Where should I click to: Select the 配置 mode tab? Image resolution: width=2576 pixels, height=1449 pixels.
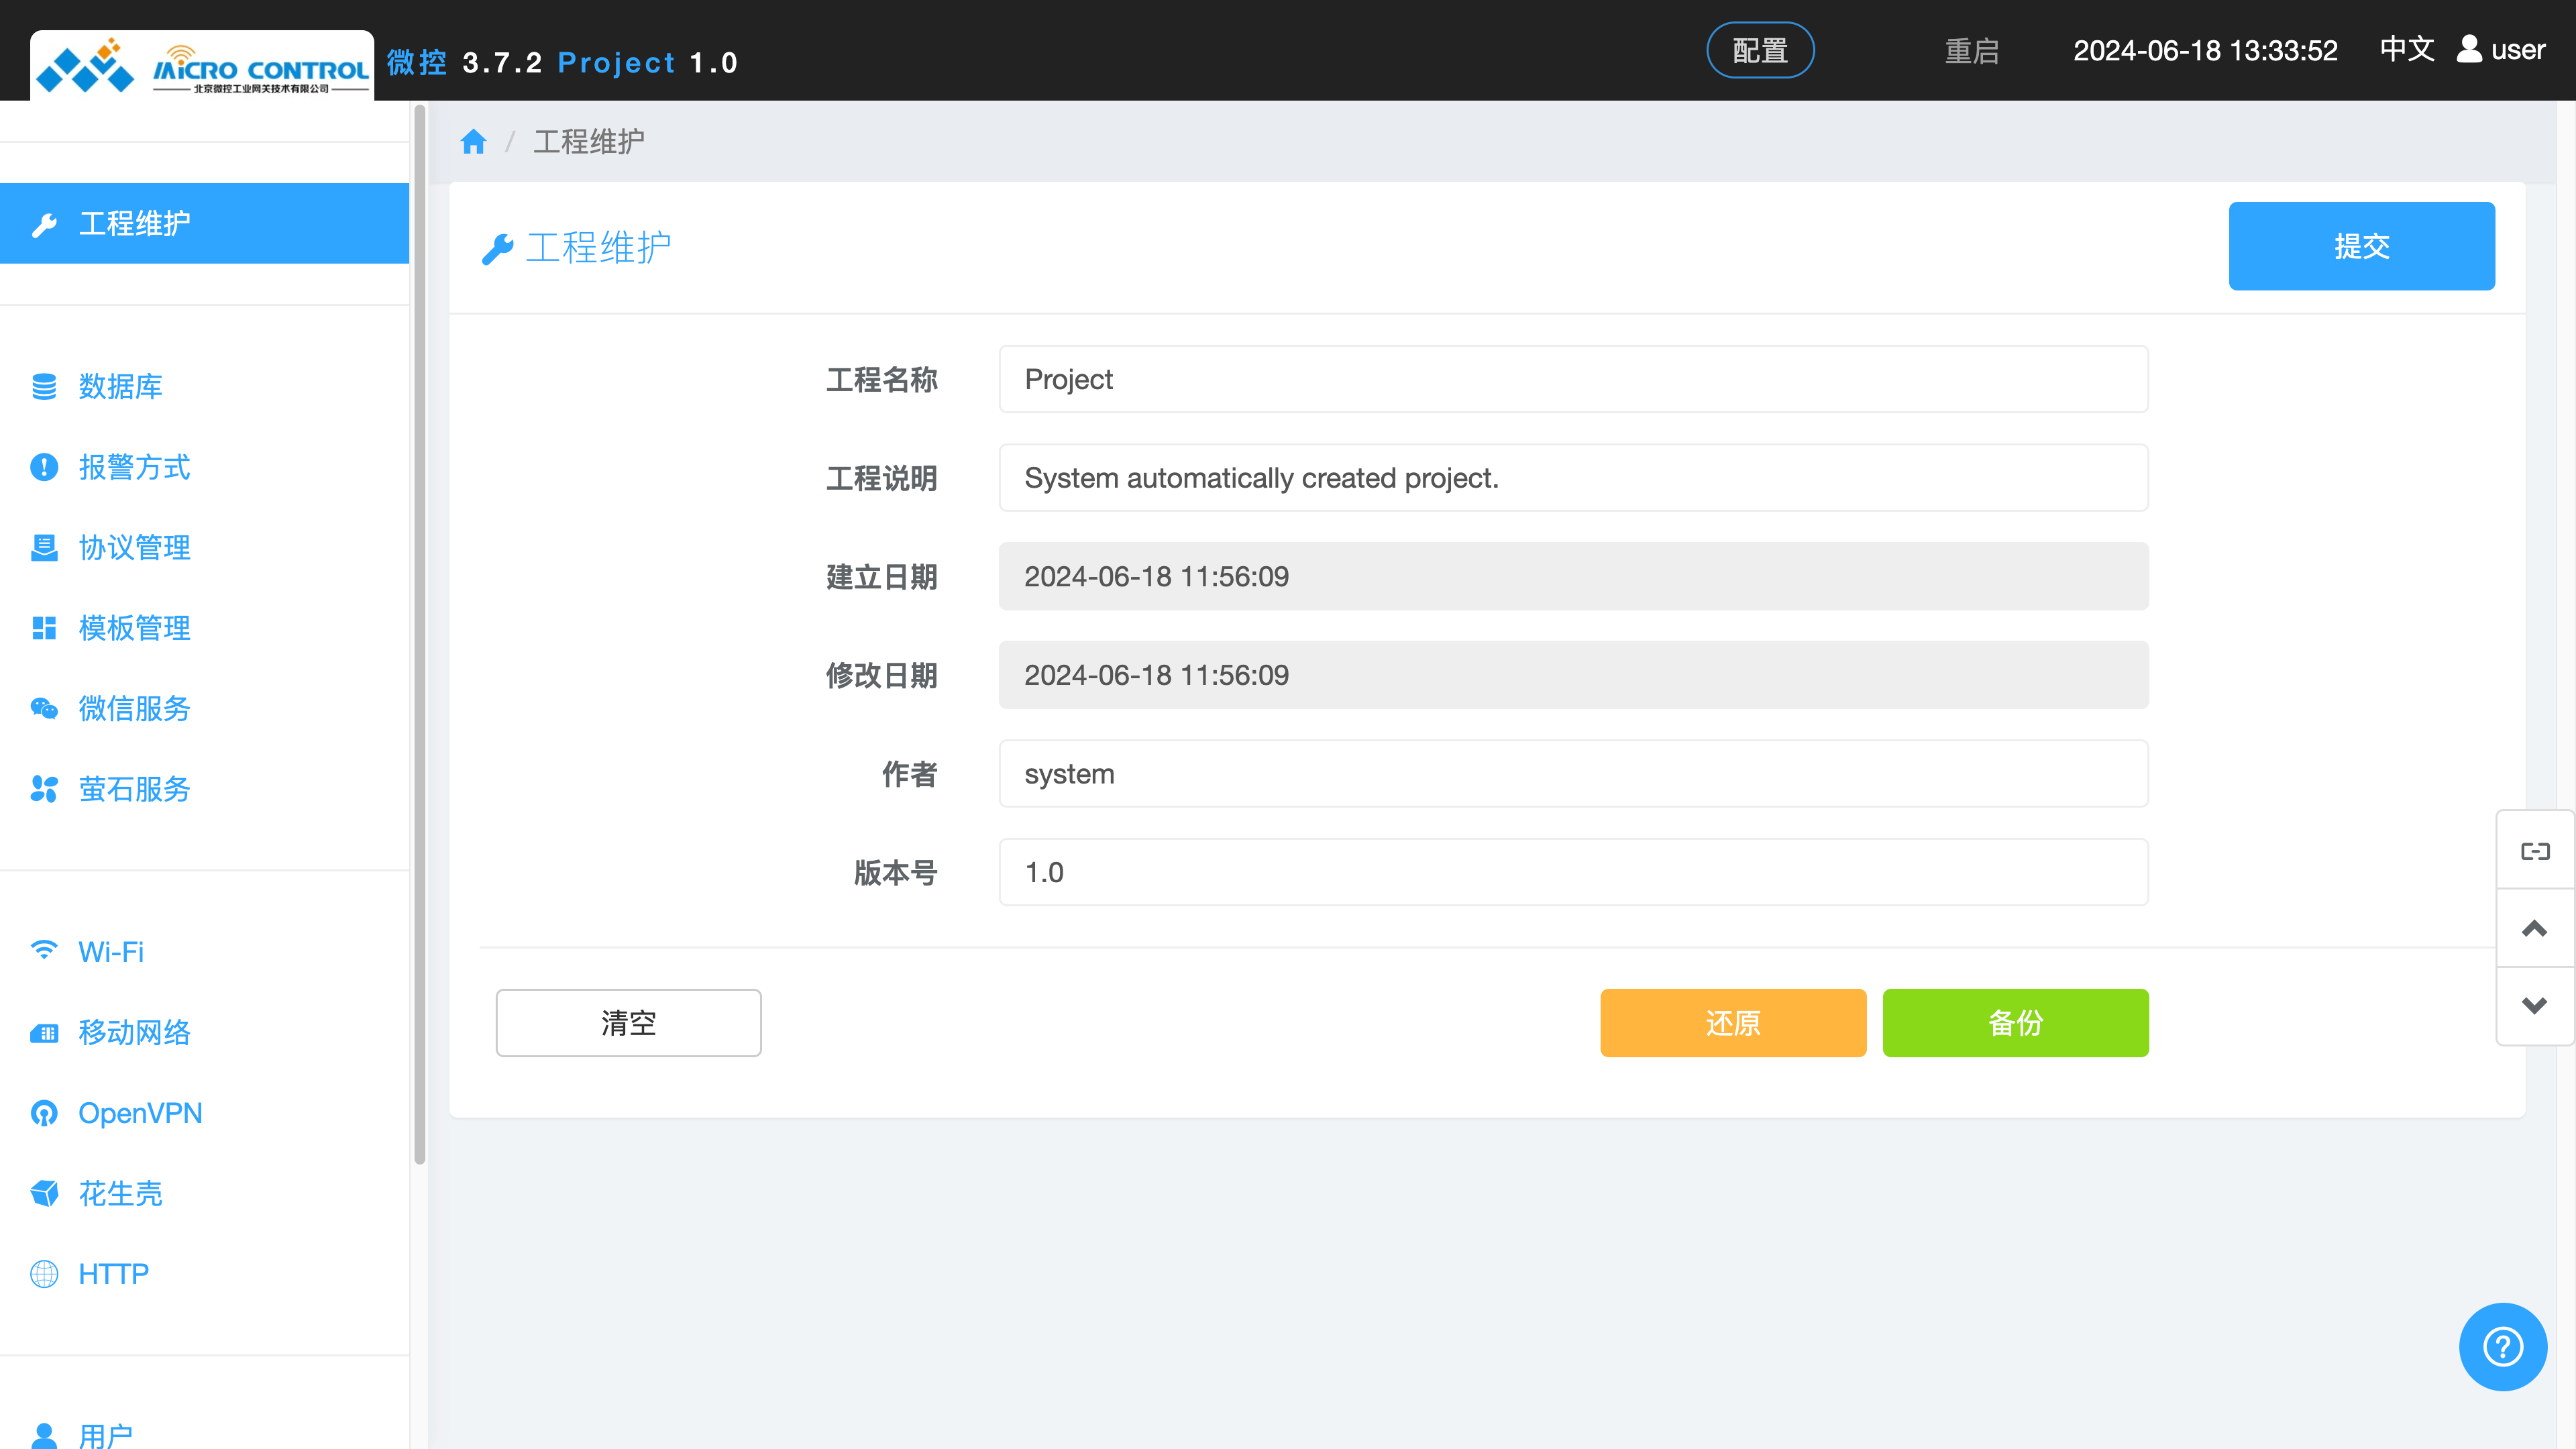coord(1759,50)
